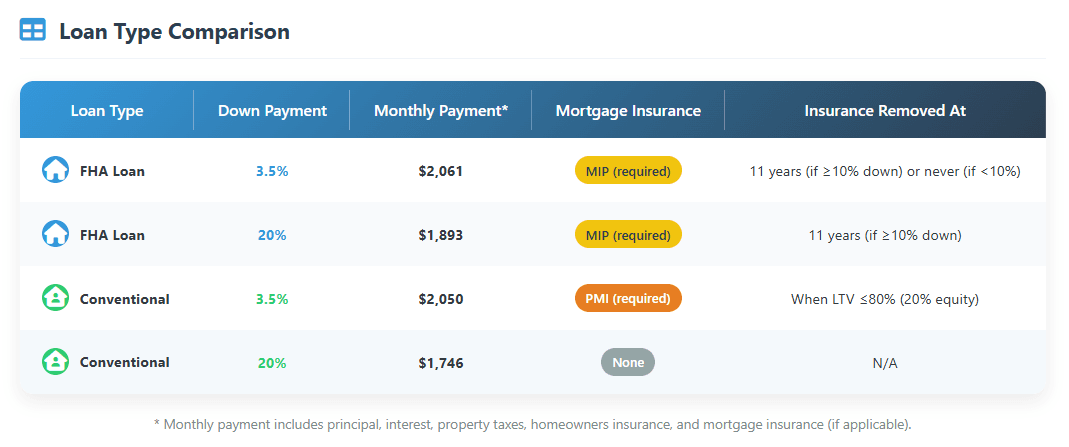Click the green icon for Conventional 3.5% row
This screenshot has width=1069, height=447.
(55, 298)
